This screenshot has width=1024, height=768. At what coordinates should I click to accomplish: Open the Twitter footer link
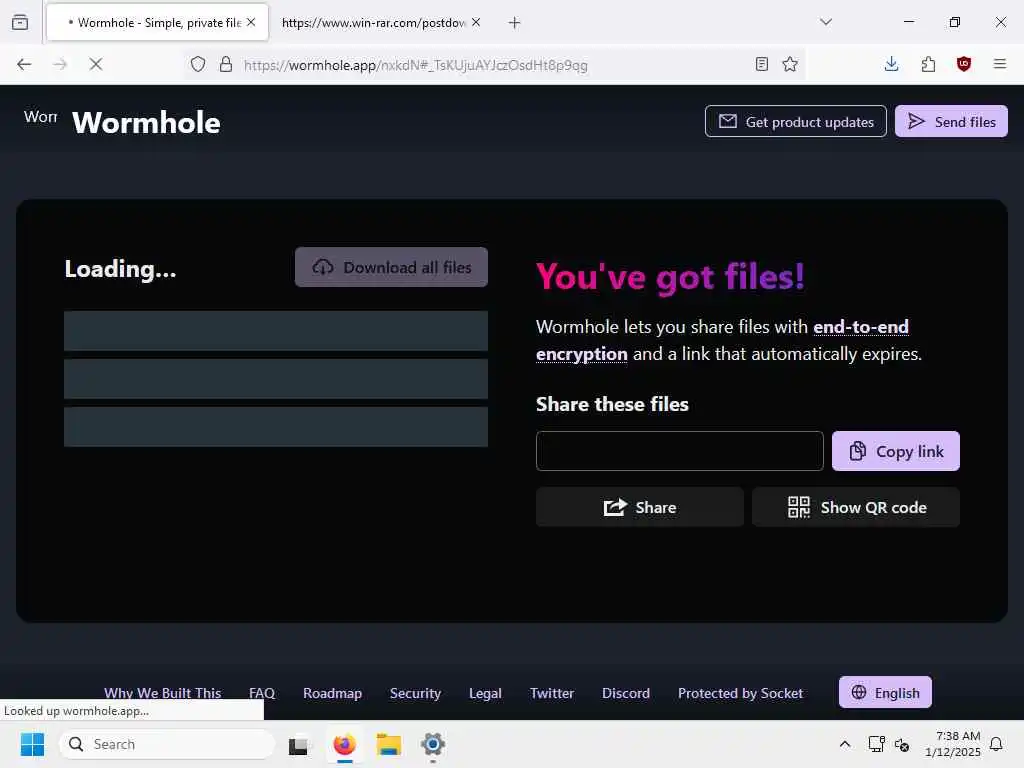552,693
